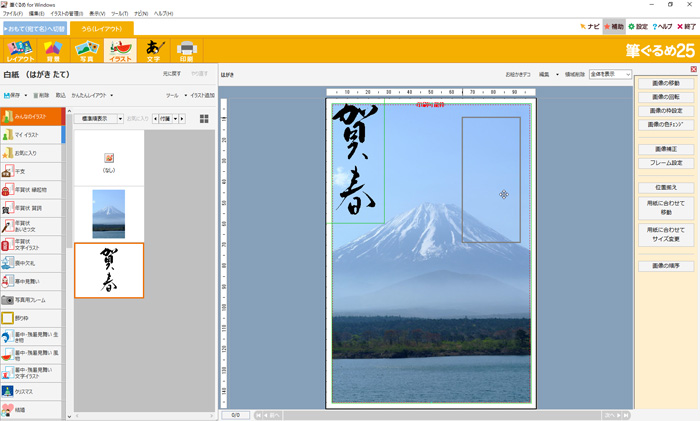Switch to the おもて(宛て名)へ切替 tab
Screen dimensions: 700x421
point(34,28)
